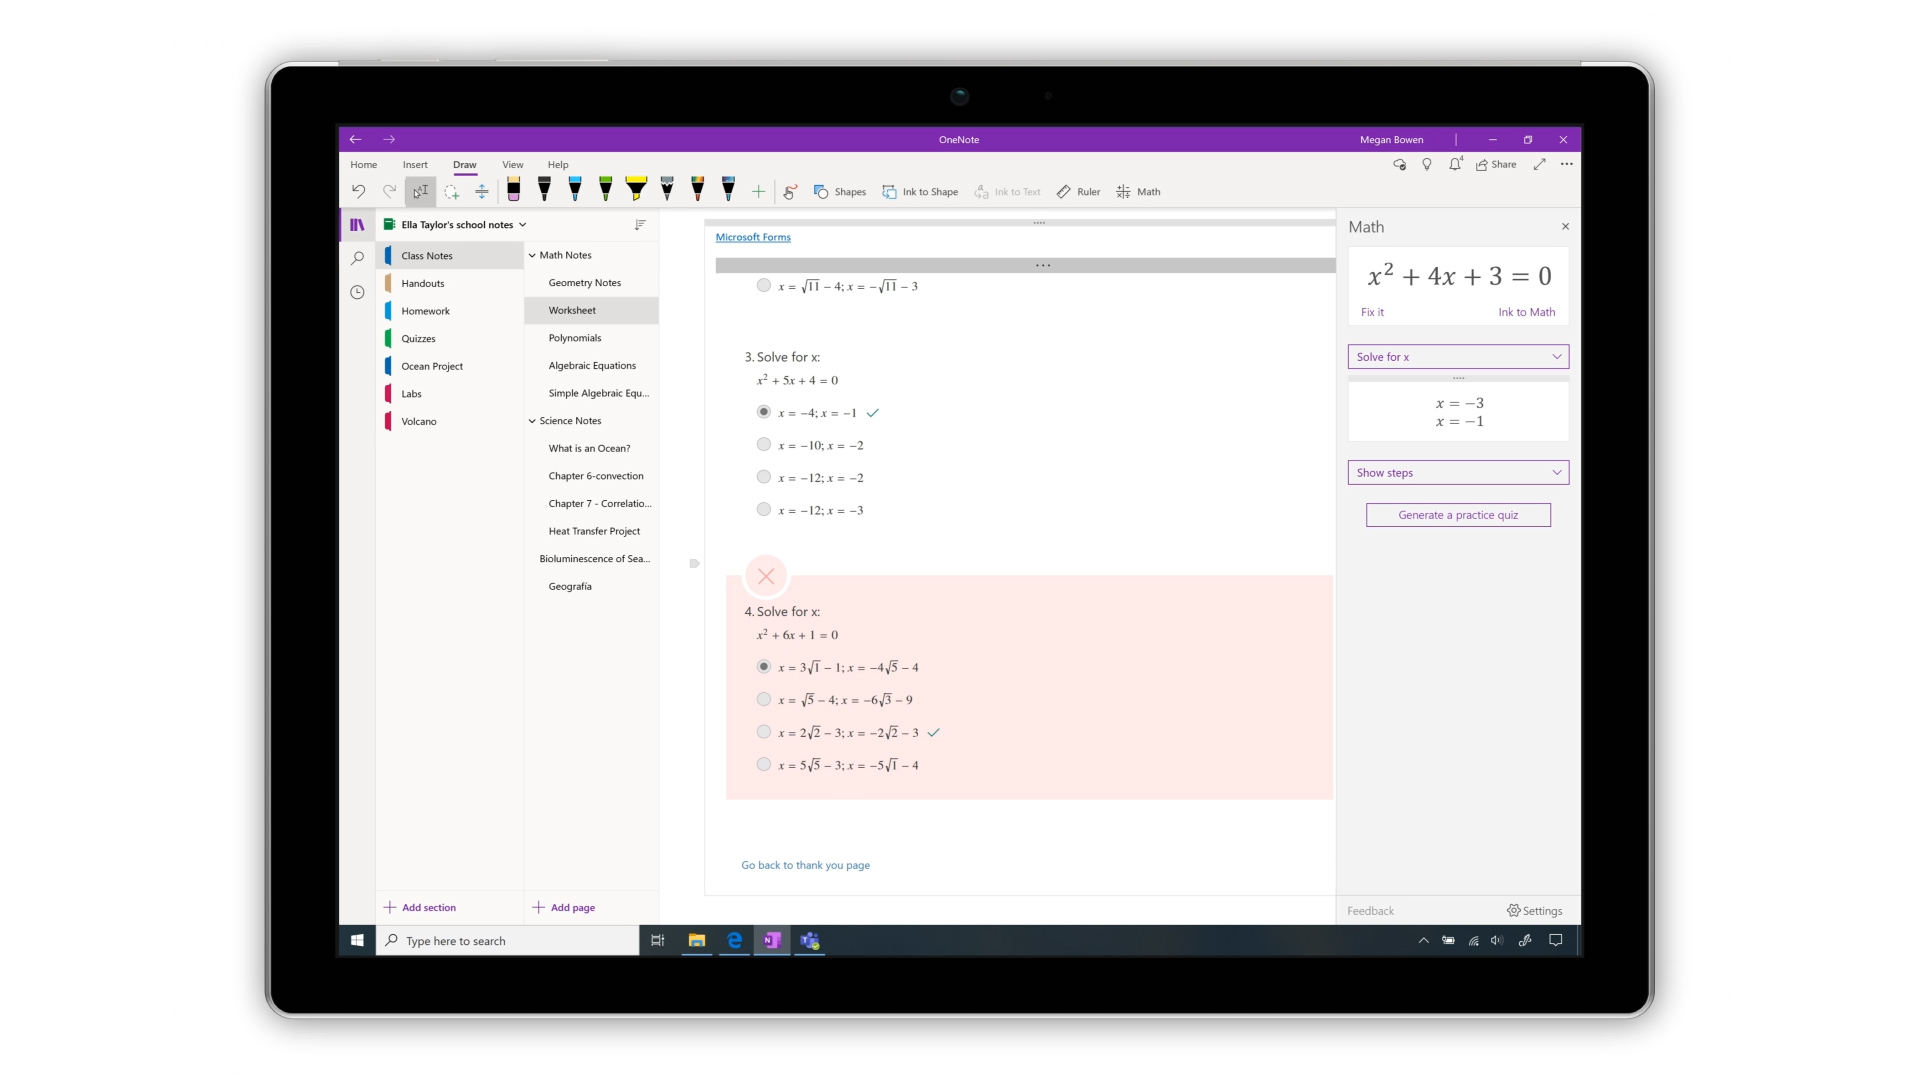Image resolution: width=1920 pixels, height=1080 pixels.
Task: Click Ink to Shape
Action: pos(920,192)
